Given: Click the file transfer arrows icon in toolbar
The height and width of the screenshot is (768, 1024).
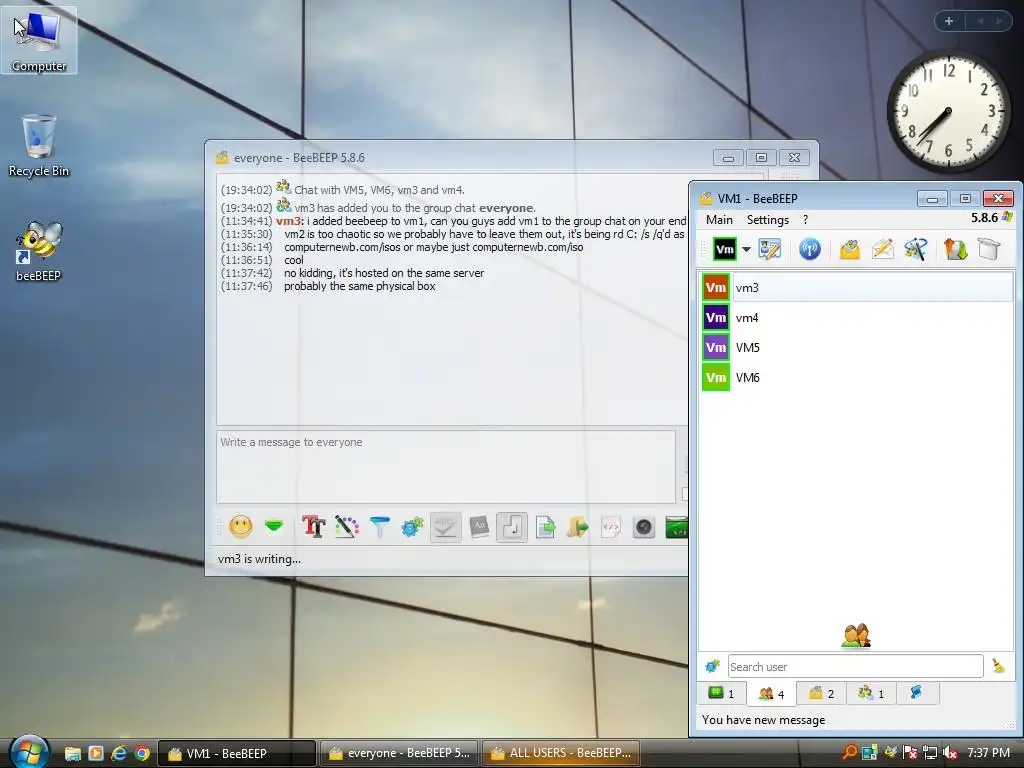Looking at the screenshot, I should (x=955, y=249).
